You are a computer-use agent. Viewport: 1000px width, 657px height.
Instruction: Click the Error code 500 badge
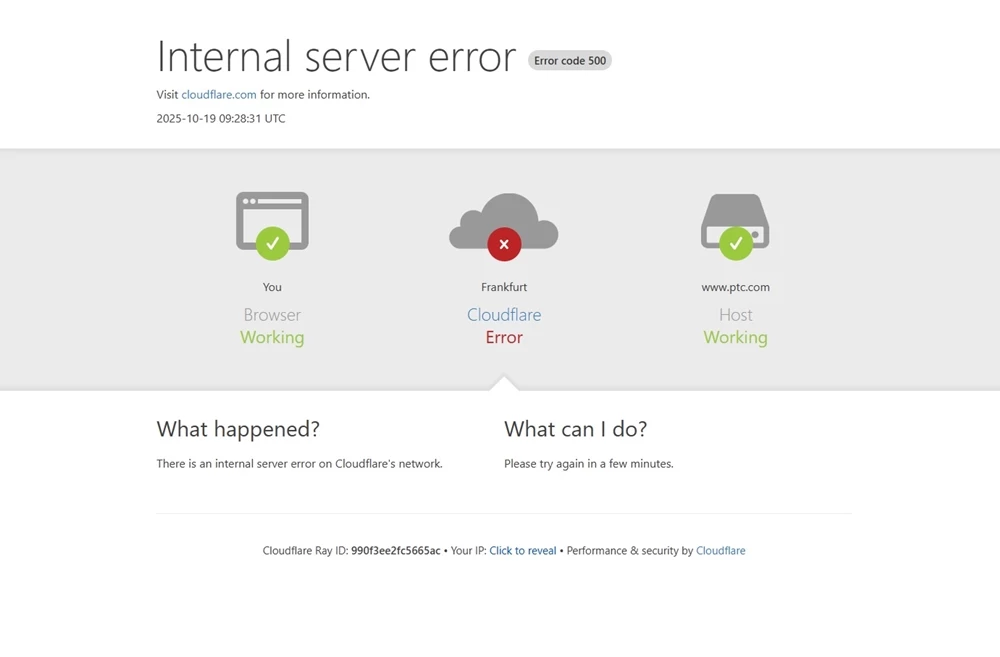[570, 61]
